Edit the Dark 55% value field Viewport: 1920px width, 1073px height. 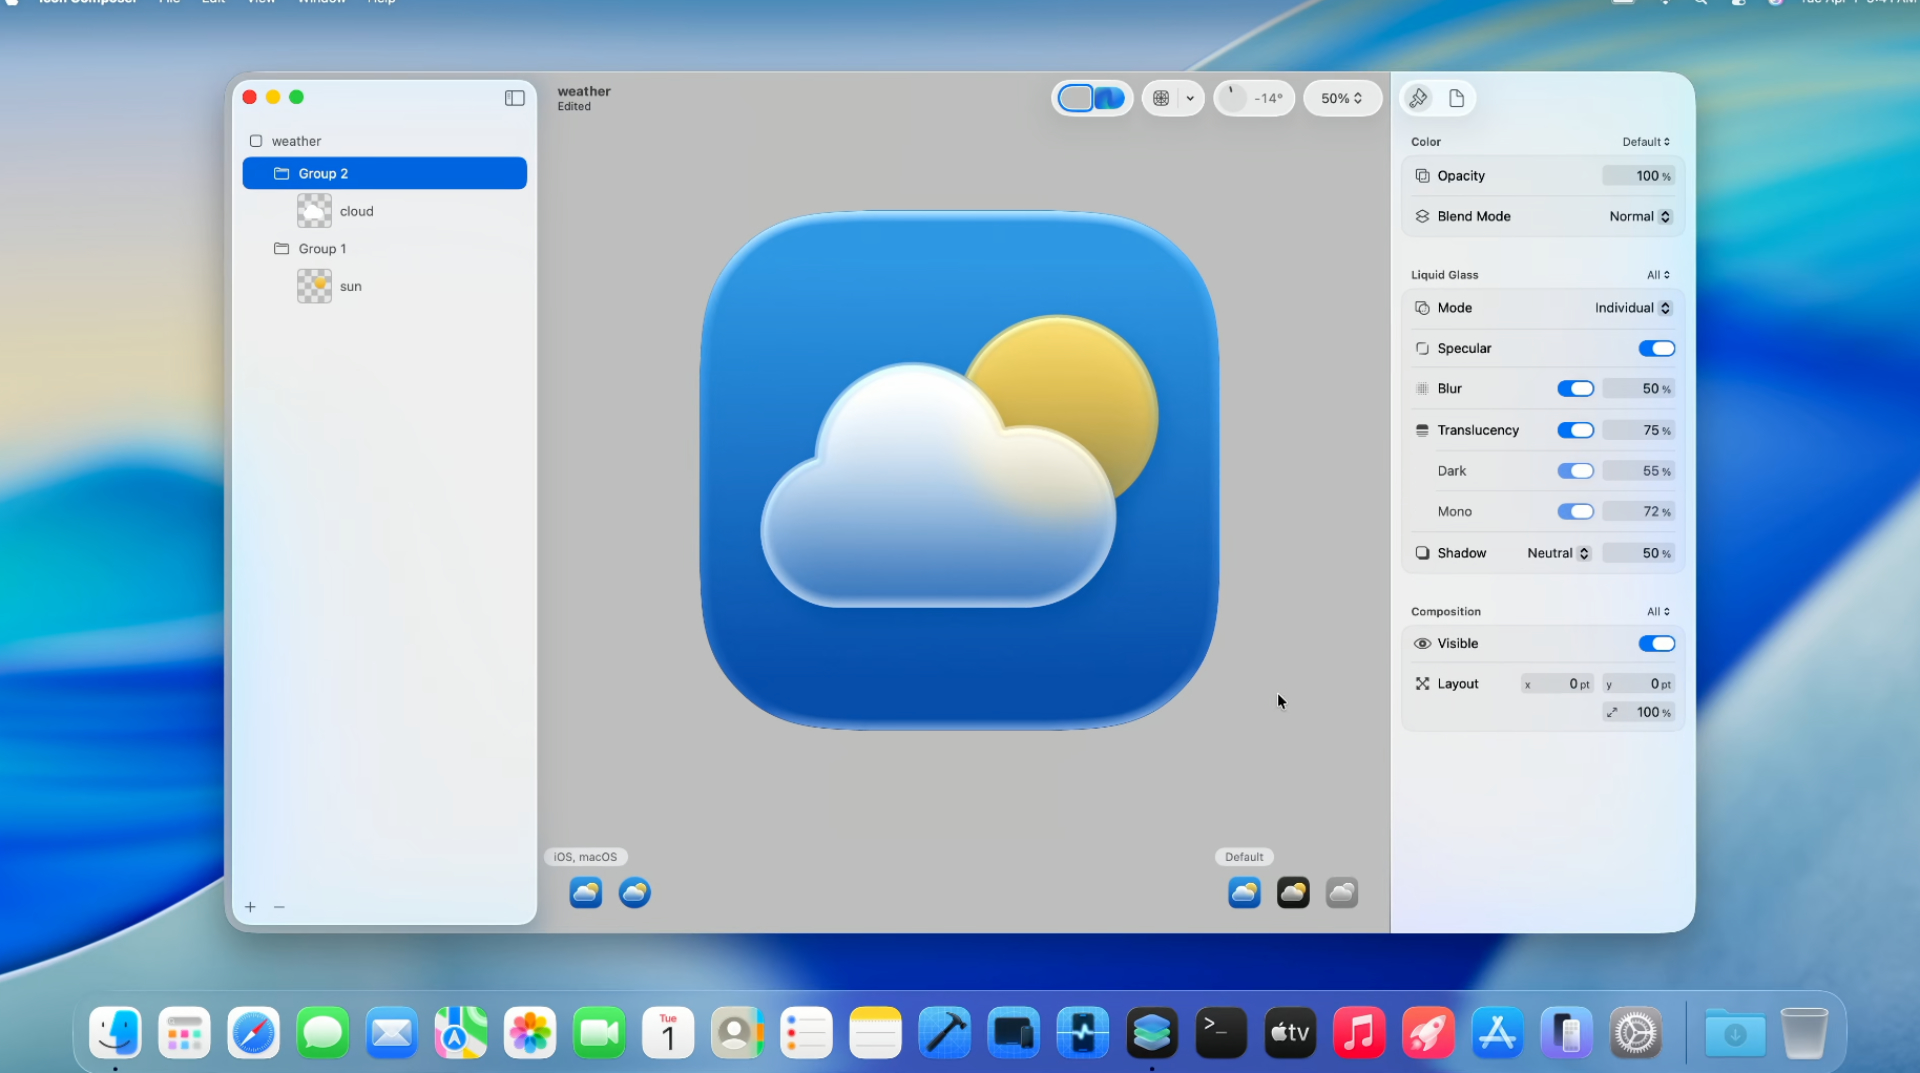1638,471
